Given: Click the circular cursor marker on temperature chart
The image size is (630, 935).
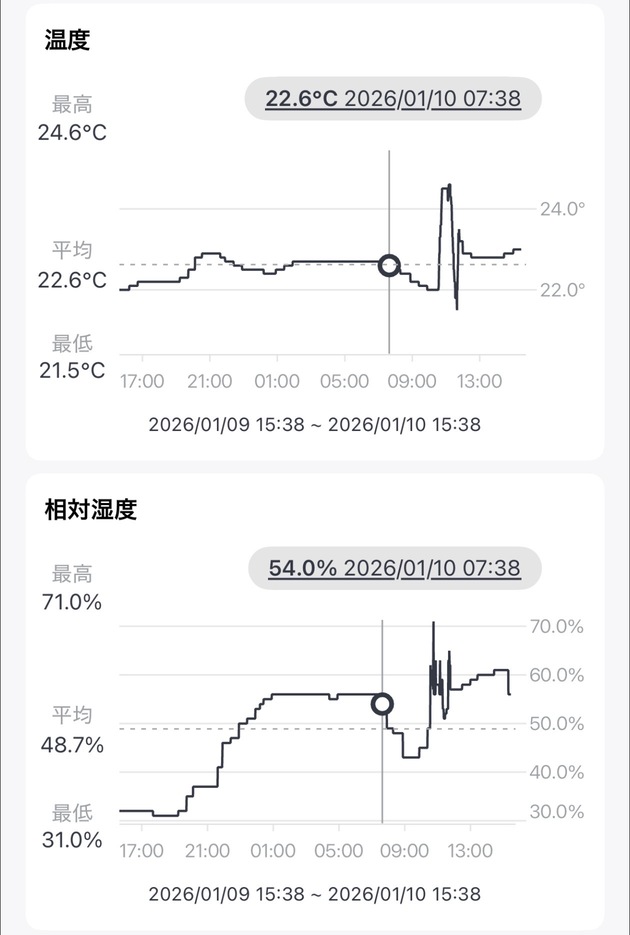Looking at the screenshot, I should [x=388, y=265].
